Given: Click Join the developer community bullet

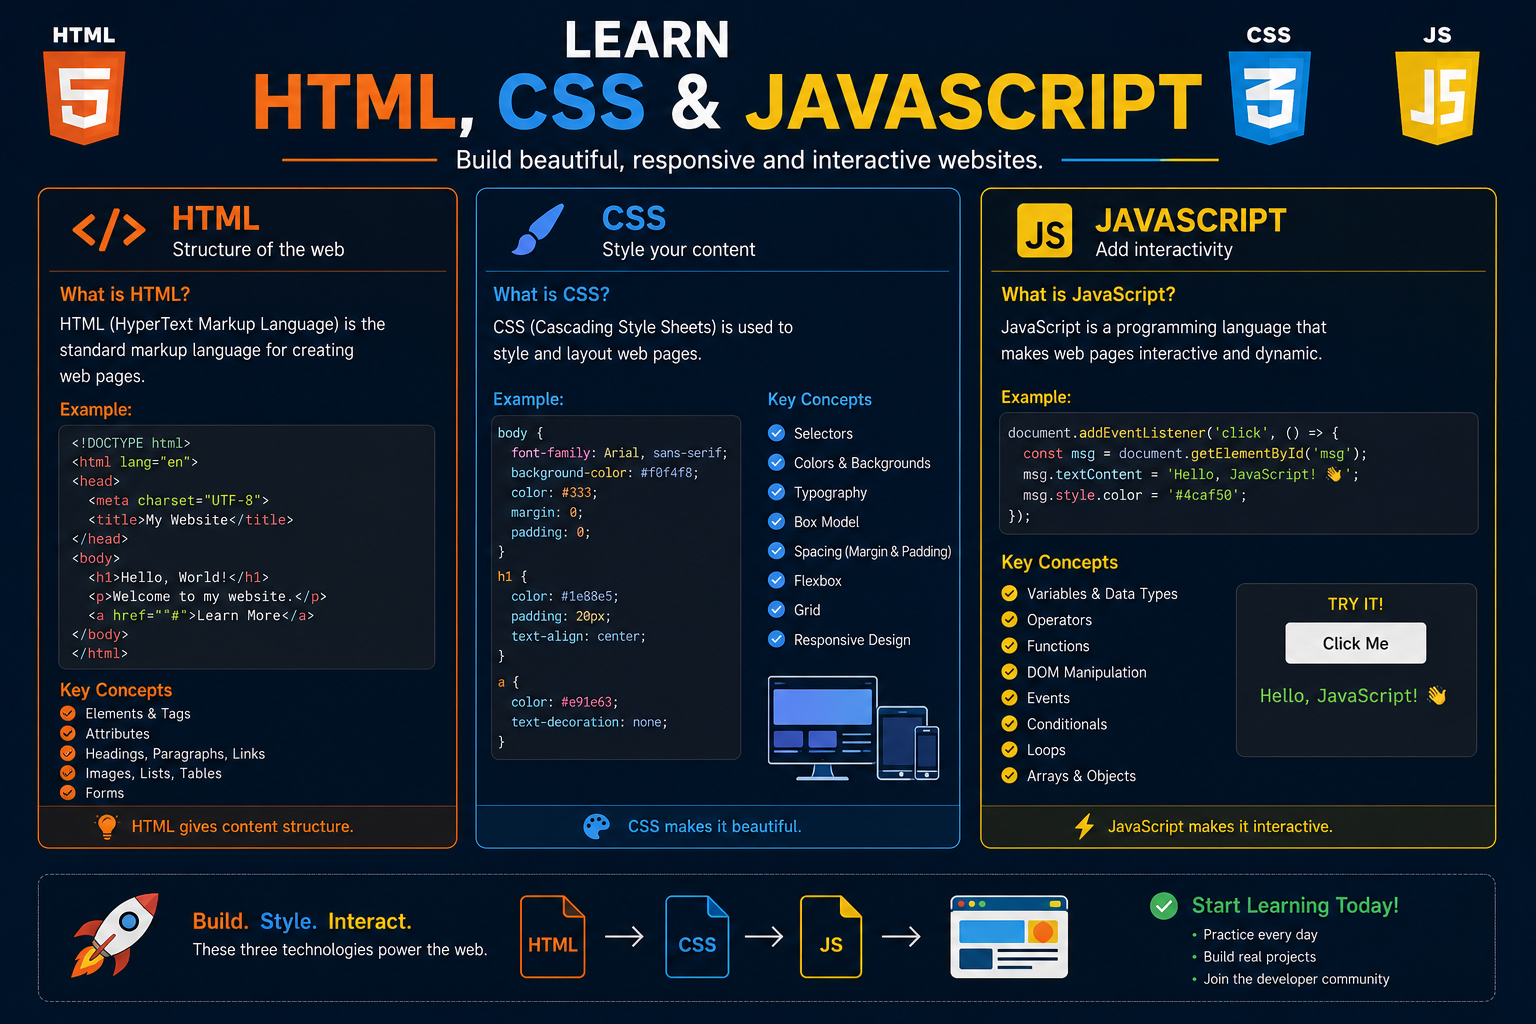Looking at the screenshot, I should [x=1296, y=978].
